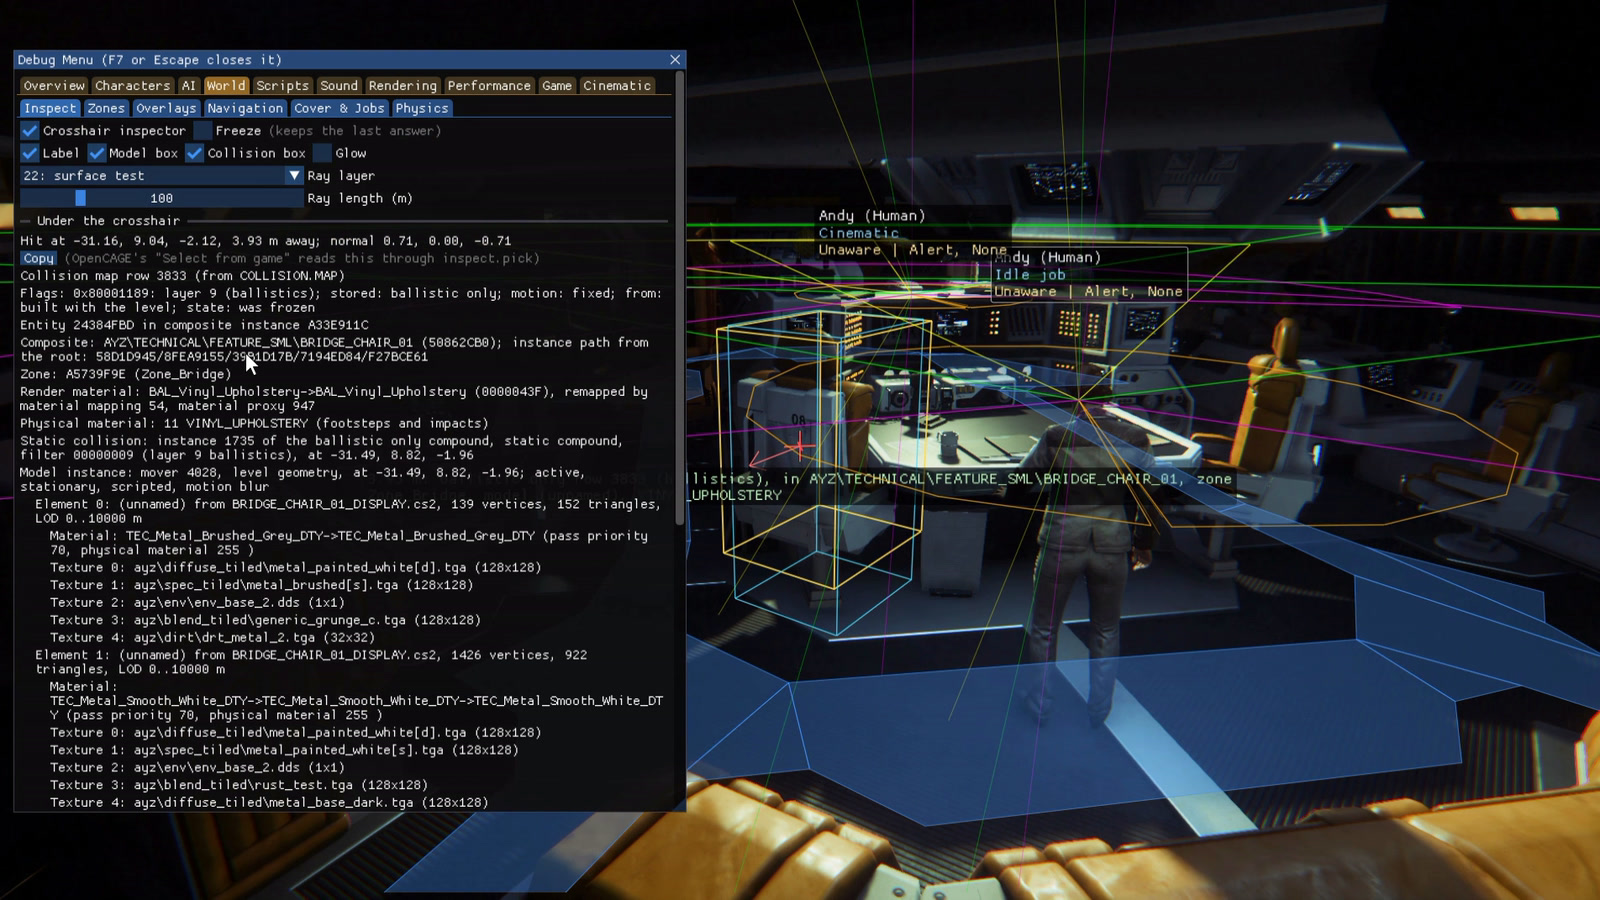Open the Cover & Jobs sub-tab
Image resolution: width=1600 pixels, height=900 pixels.
tap(339, 108)
